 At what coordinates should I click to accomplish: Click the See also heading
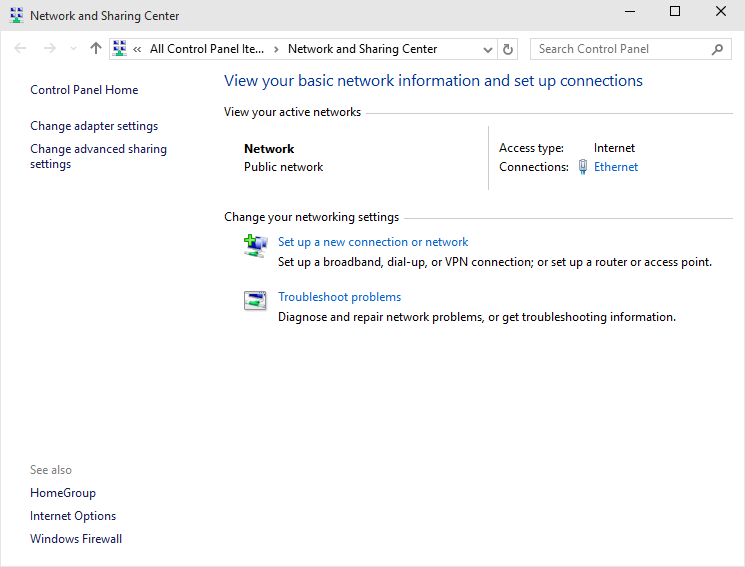tap(51, 470)
